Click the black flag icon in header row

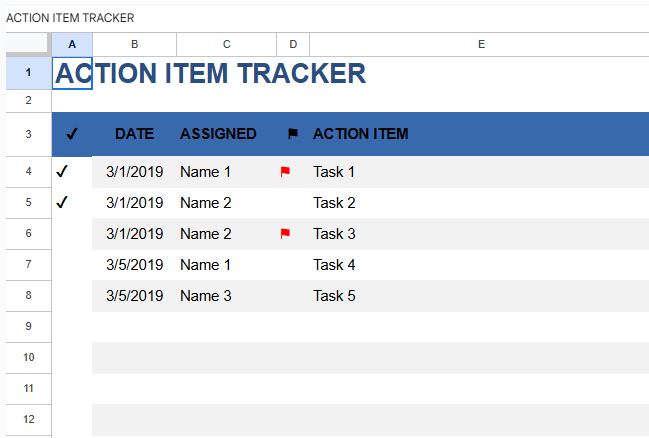(293, 134)
